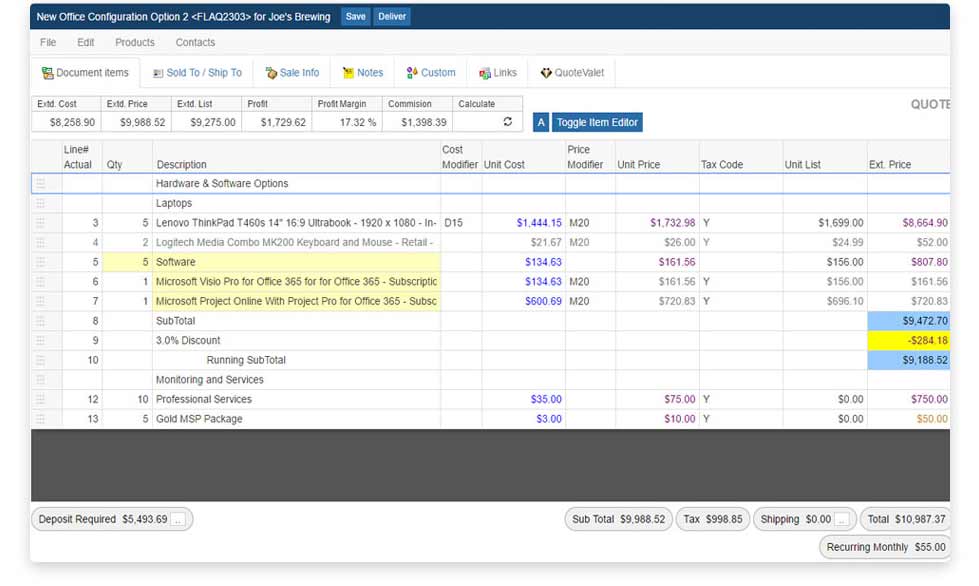Click the Links tab icon
The image size is (979, 586).
click(485, 73)
